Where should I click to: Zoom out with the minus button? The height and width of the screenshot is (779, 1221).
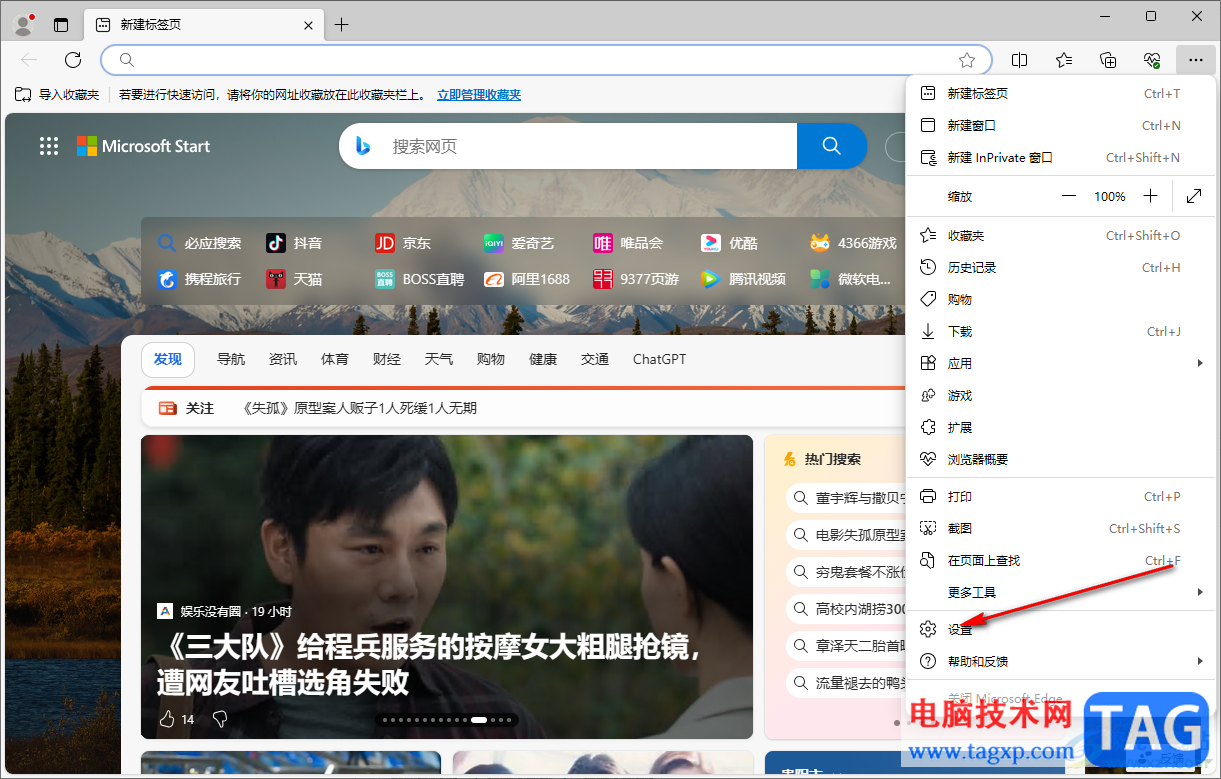[x=1069, y=196]
